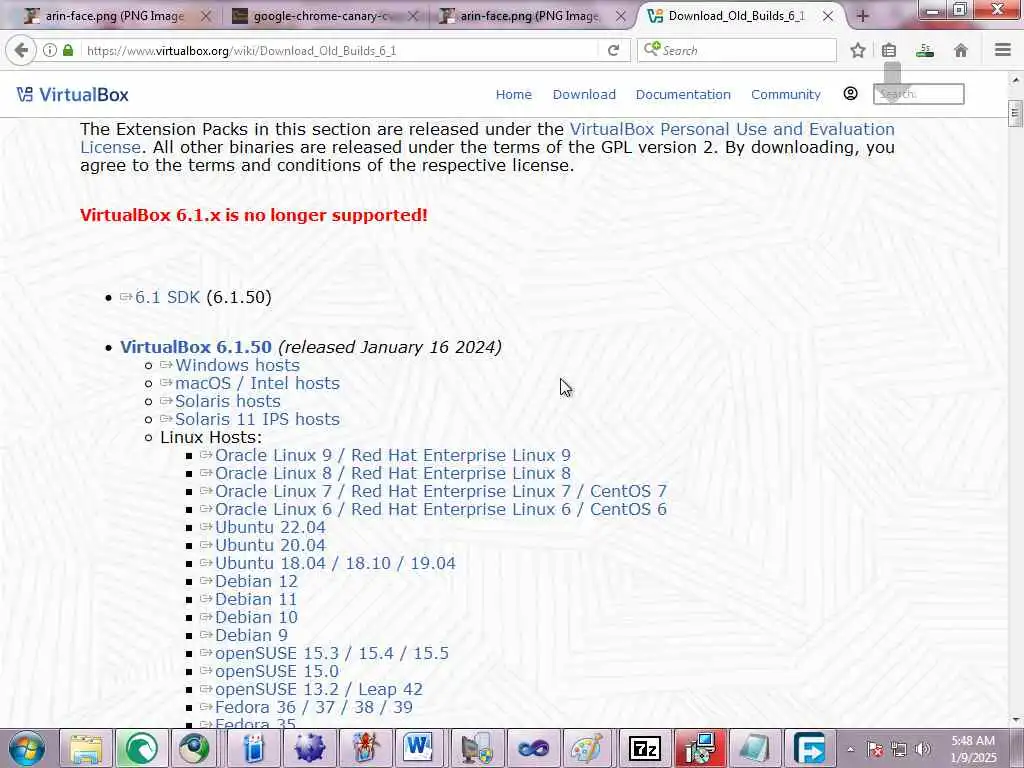Show bookmarks list icon in toolbar
The height and width of the screenshot is (768, 1024).
[x=889, y=50]
